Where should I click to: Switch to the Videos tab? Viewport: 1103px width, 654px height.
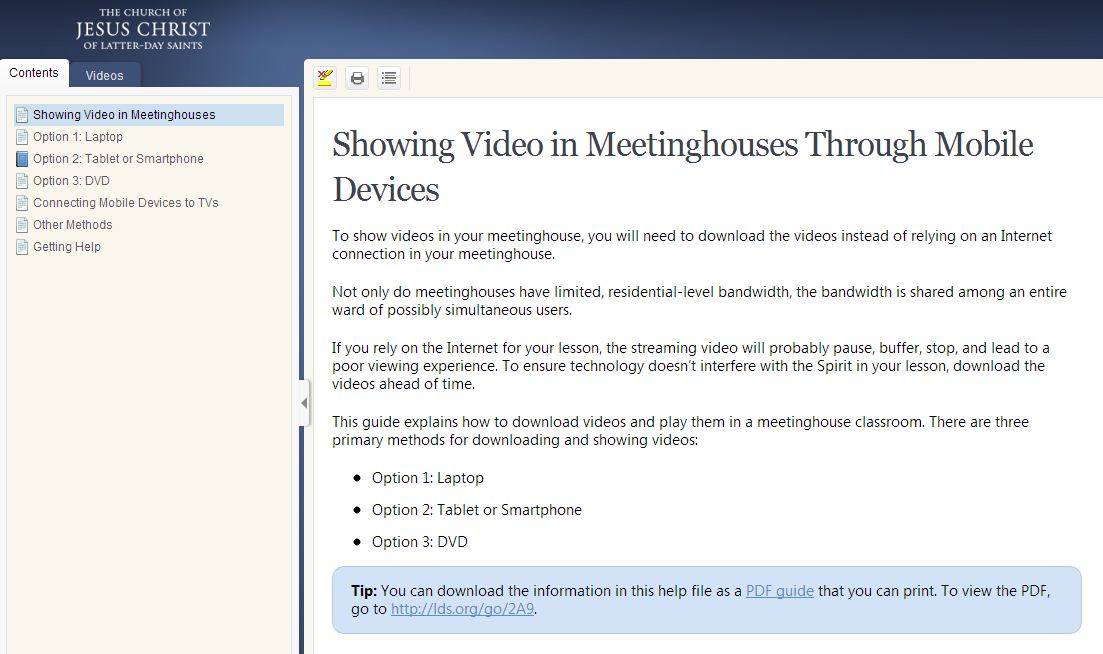coord(105,73)
